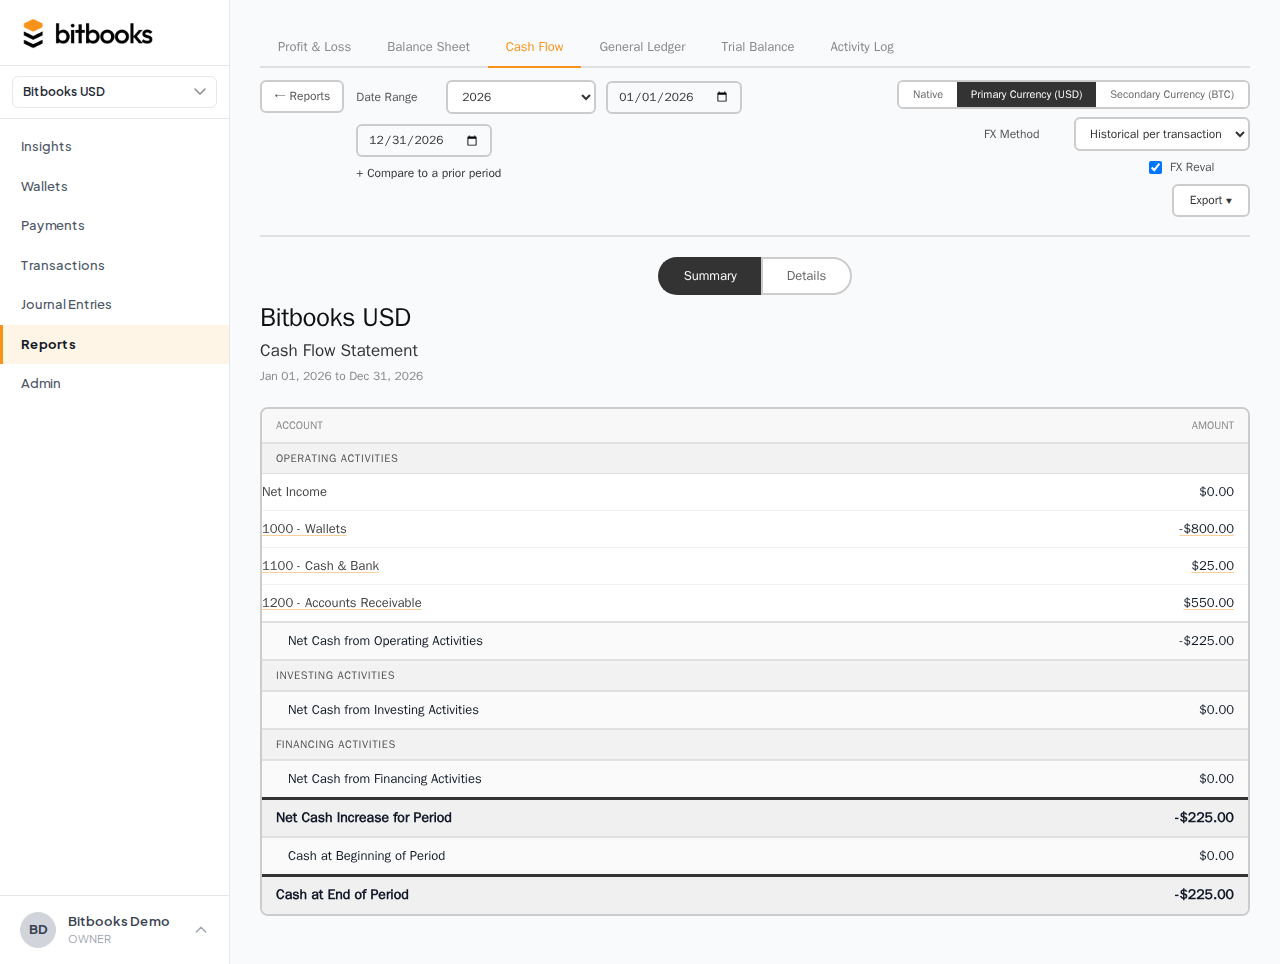
Task: Switch to the Details view
Action: point(806,276)
